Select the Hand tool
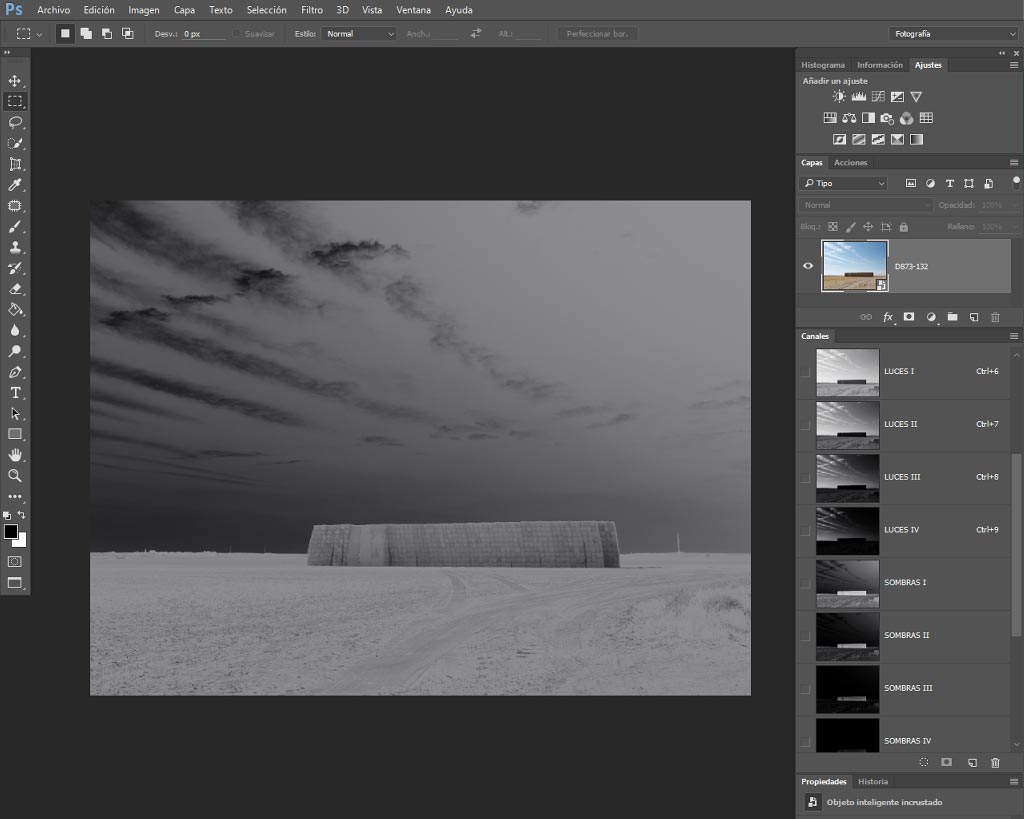 [x=14, y=455]
